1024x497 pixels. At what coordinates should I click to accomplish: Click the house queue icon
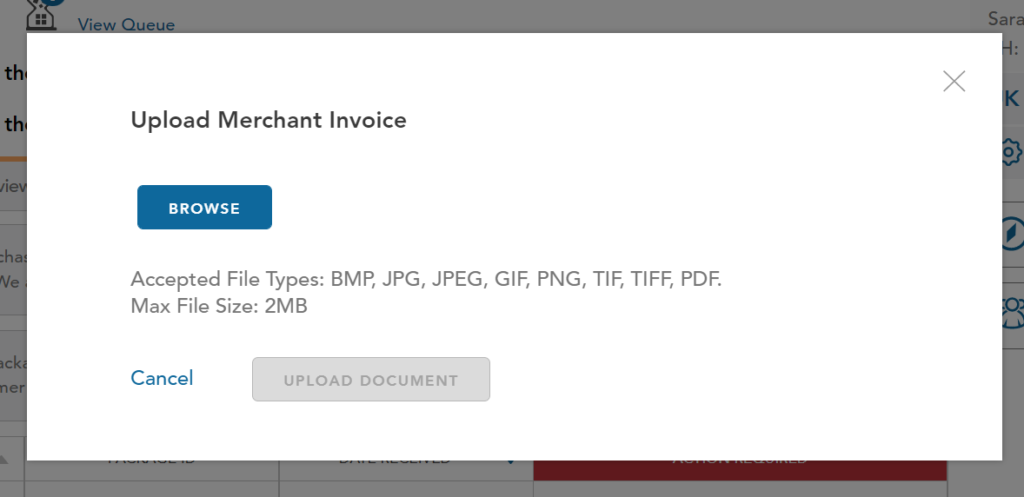click(x=40, y=16)
